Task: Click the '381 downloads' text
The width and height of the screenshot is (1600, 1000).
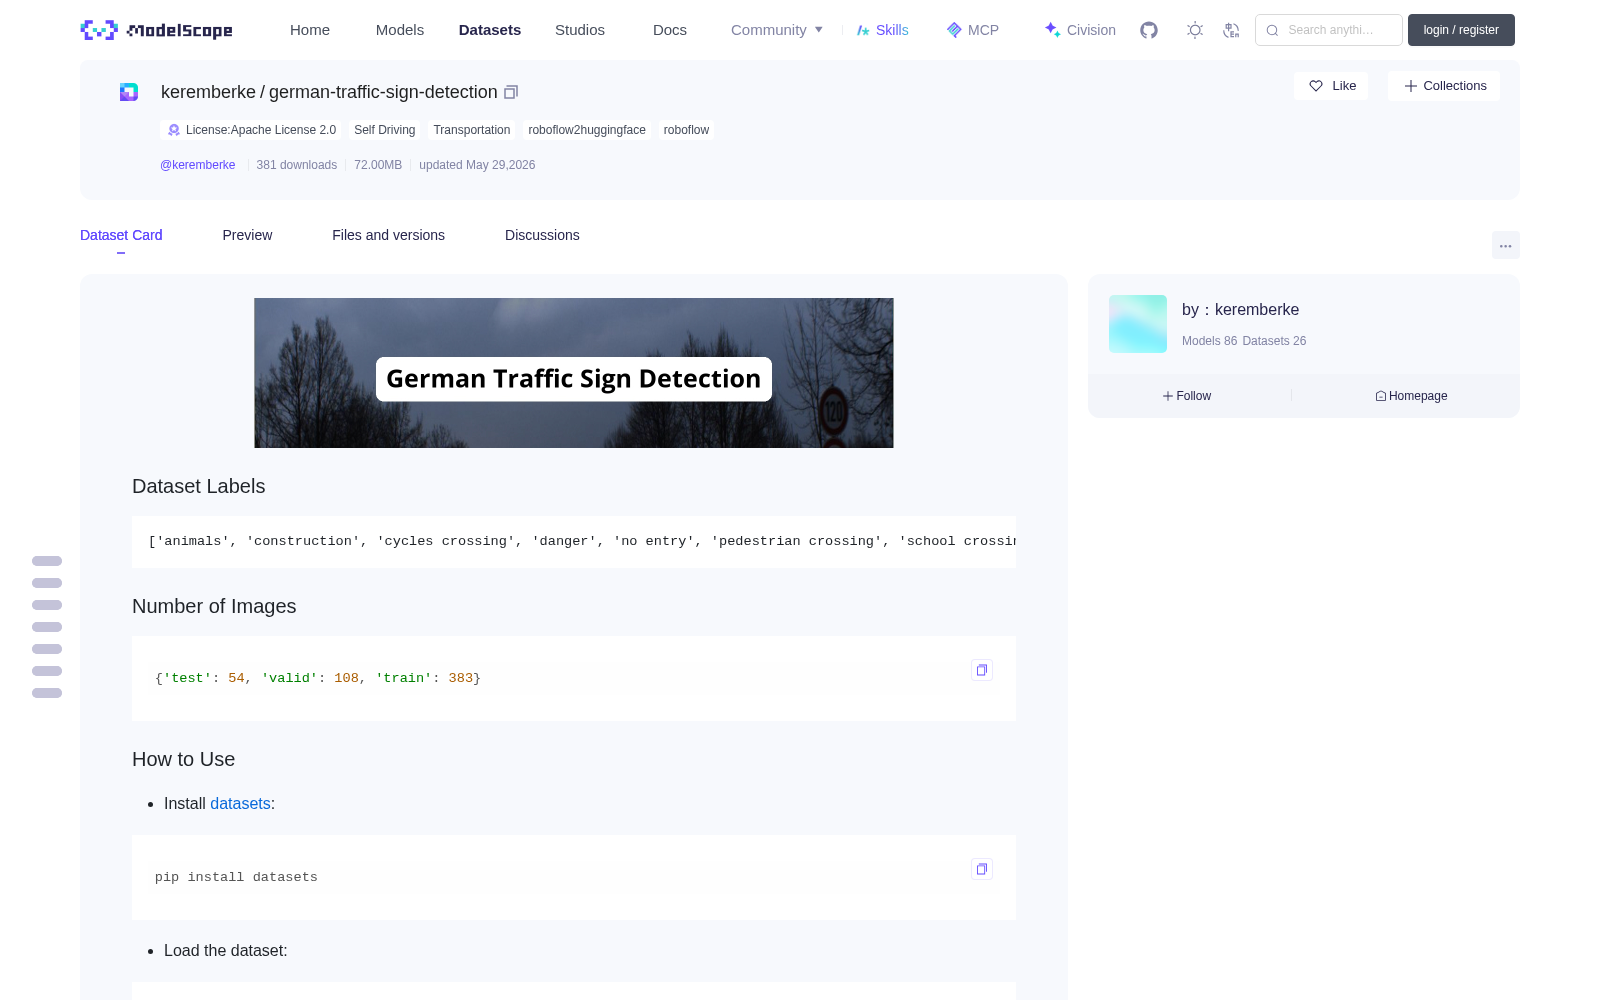Action: click(296, 165)
